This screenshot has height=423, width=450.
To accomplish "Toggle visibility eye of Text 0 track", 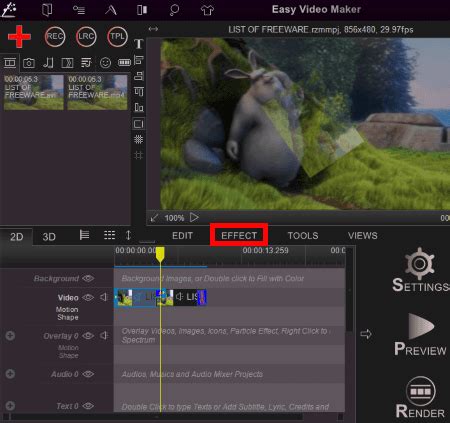I will coord(88,406).
